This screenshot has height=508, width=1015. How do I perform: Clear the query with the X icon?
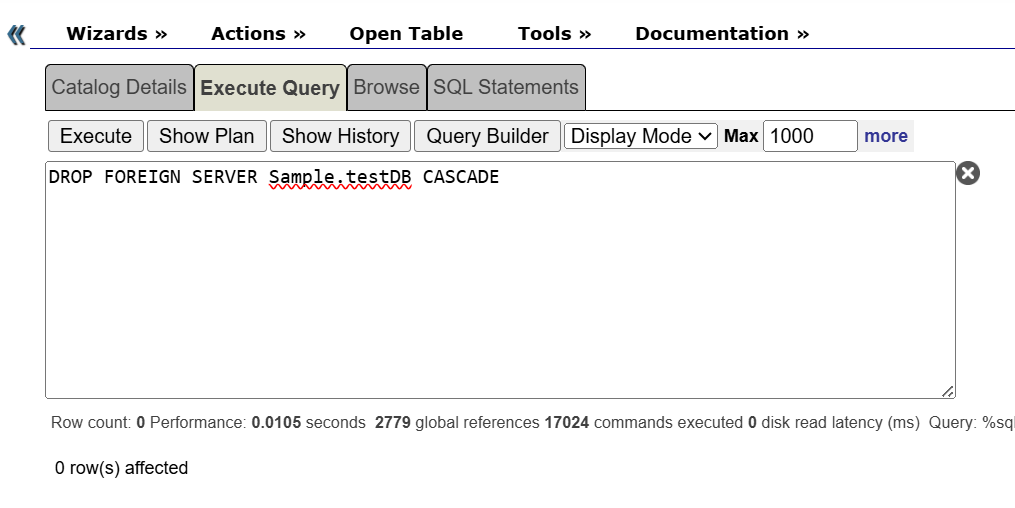[x=967, y=173]
